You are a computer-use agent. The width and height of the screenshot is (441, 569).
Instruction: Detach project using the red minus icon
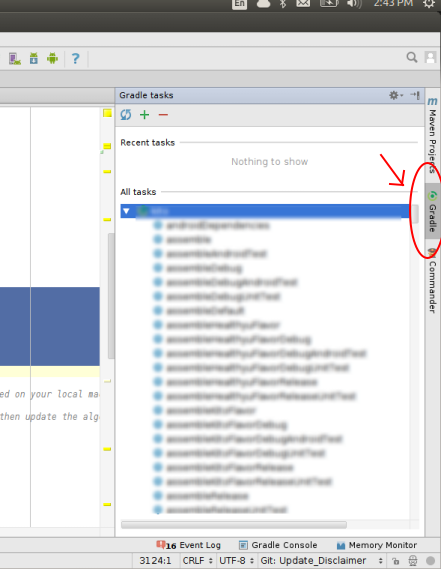coord(163,115)
